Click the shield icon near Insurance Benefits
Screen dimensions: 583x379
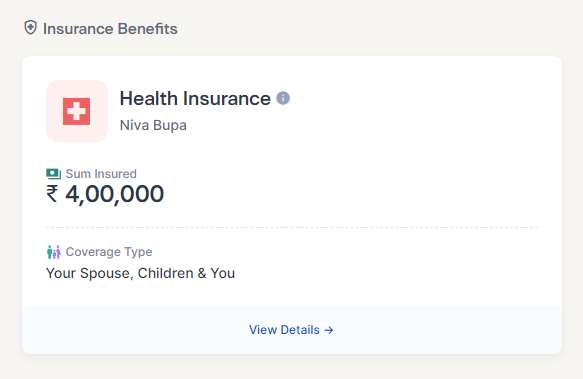point(30,28)
